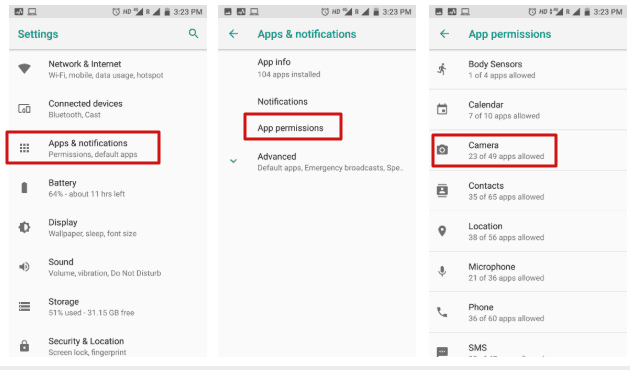
Task: Tap the 3:23 PM clock on Settings screen
Action: [188, 12]
